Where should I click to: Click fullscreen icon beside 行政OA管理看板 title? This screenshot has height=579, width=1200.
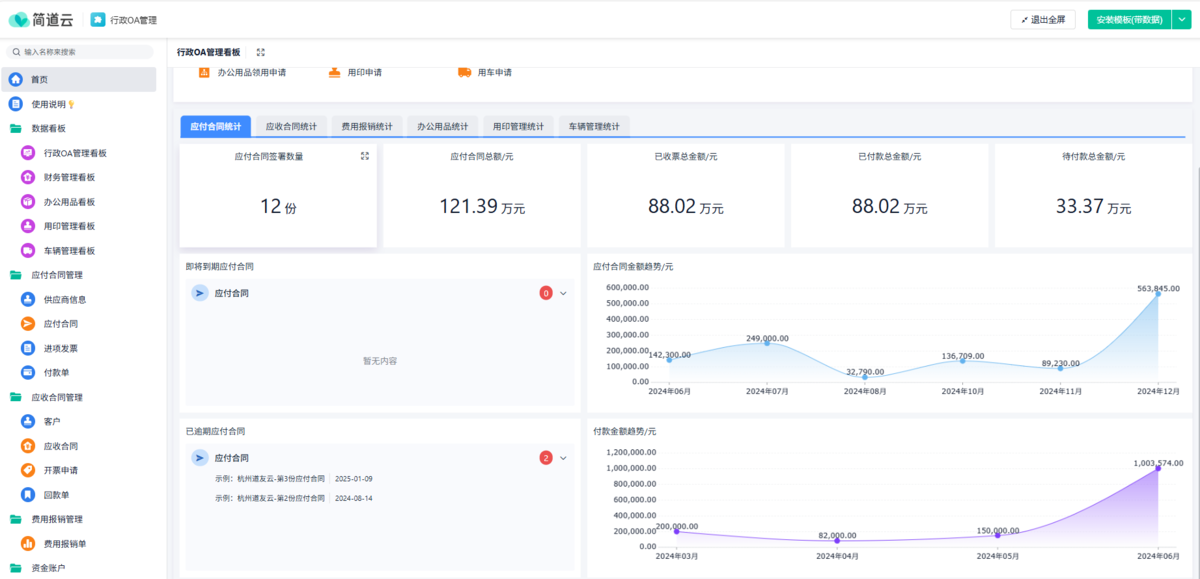tap(261, 52)
